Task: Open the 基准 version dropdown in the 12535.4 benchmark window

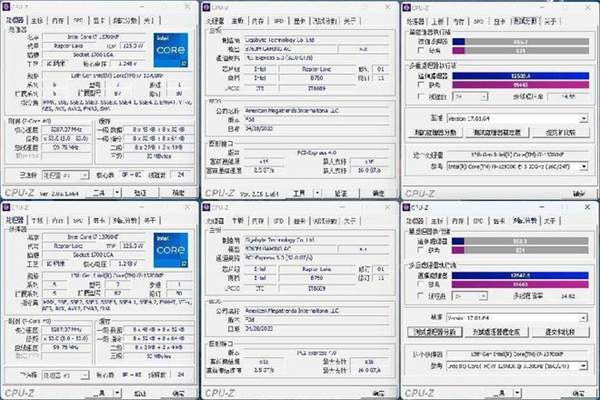Action: (517, 119)
